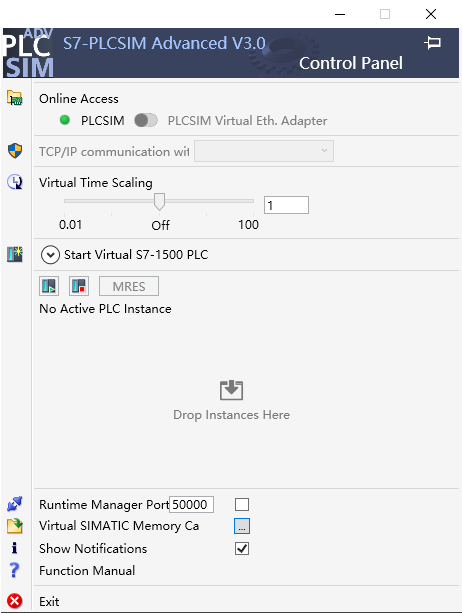
Task: Click the green PLCSIM status indicator
Action: click(x=65, y=120)
